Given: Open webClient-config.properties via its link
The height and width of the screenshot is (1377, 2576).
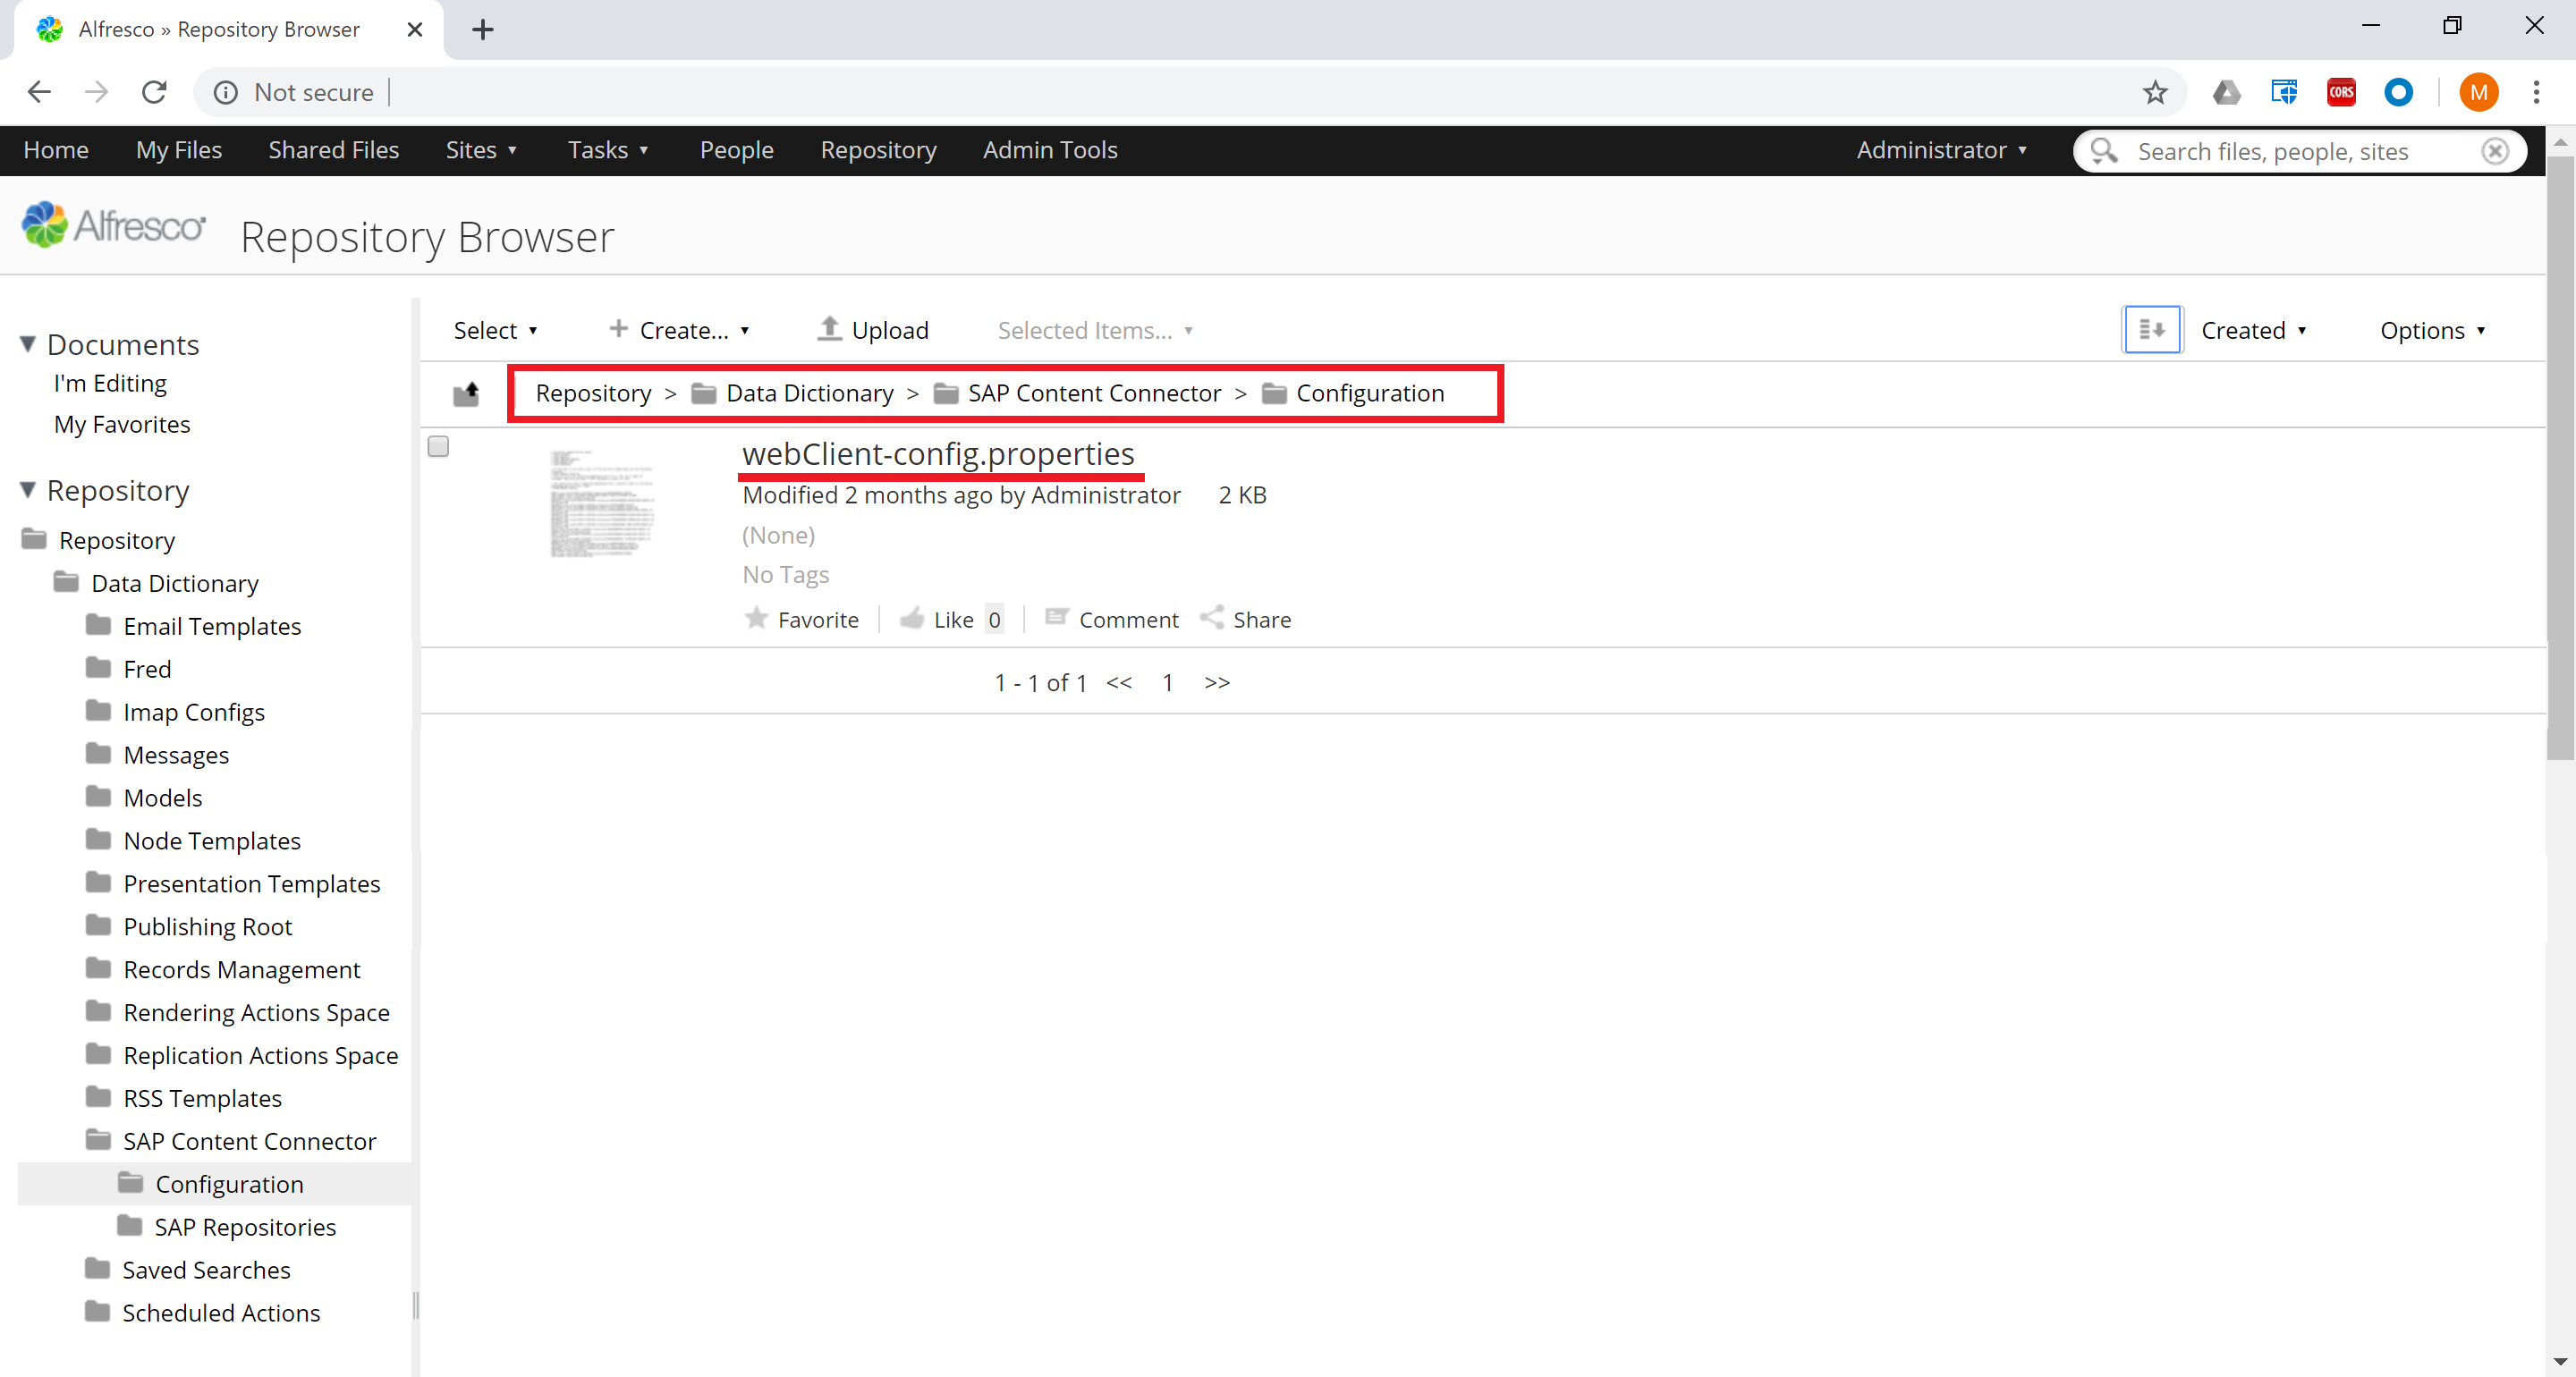Looking at the screenshot, I should click(938, 453).
